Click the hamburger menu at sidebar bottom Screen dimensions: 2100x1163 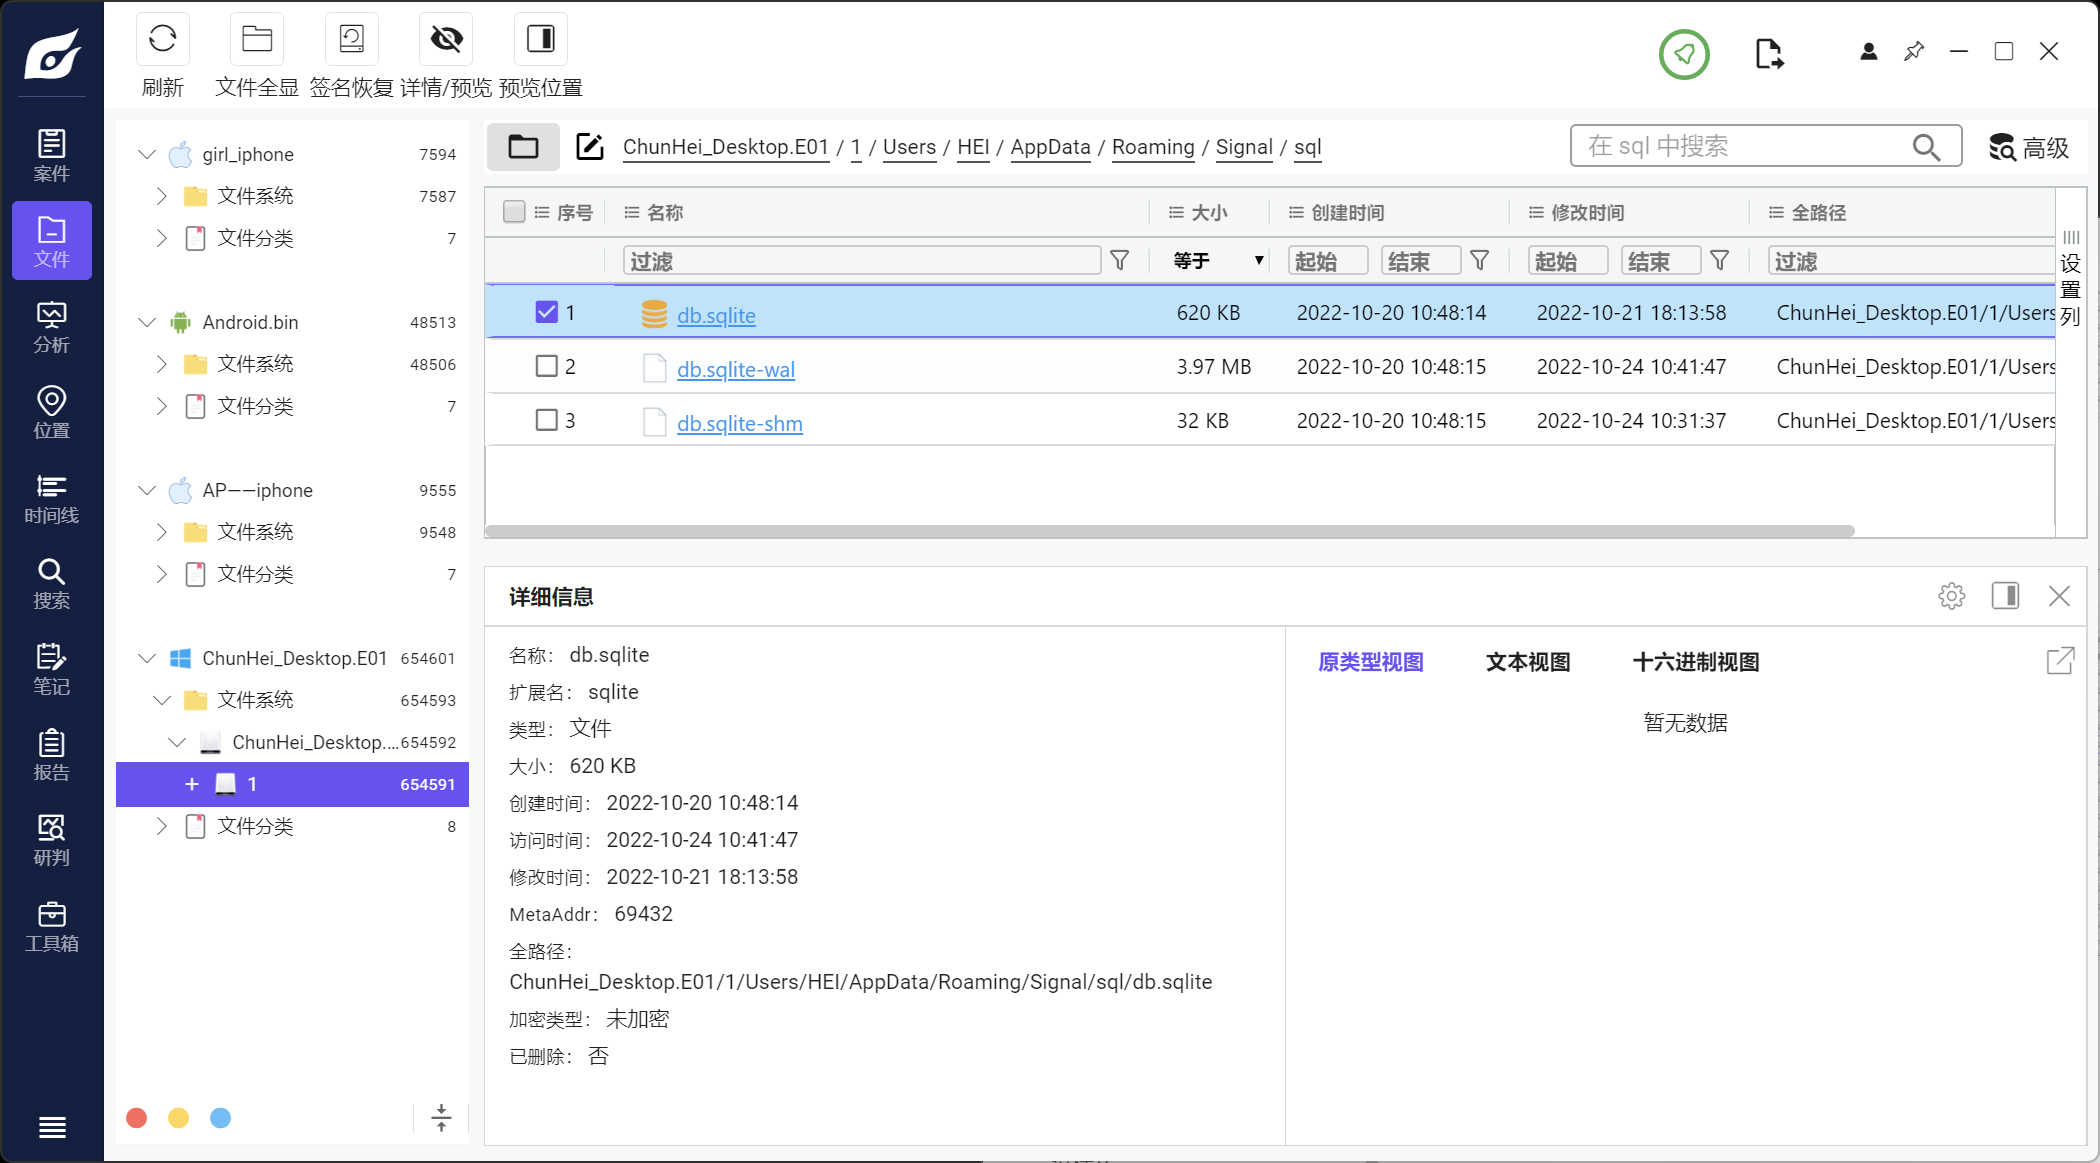point(52,1127)
